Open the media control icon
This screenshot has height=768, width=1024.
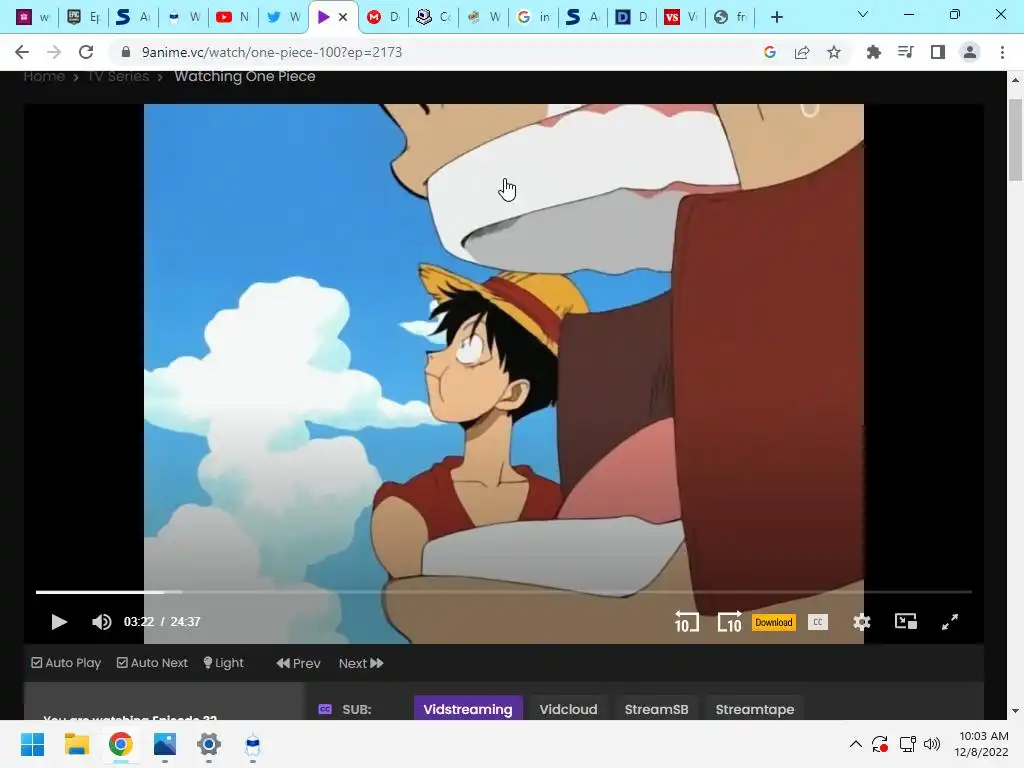pos(906,52)
